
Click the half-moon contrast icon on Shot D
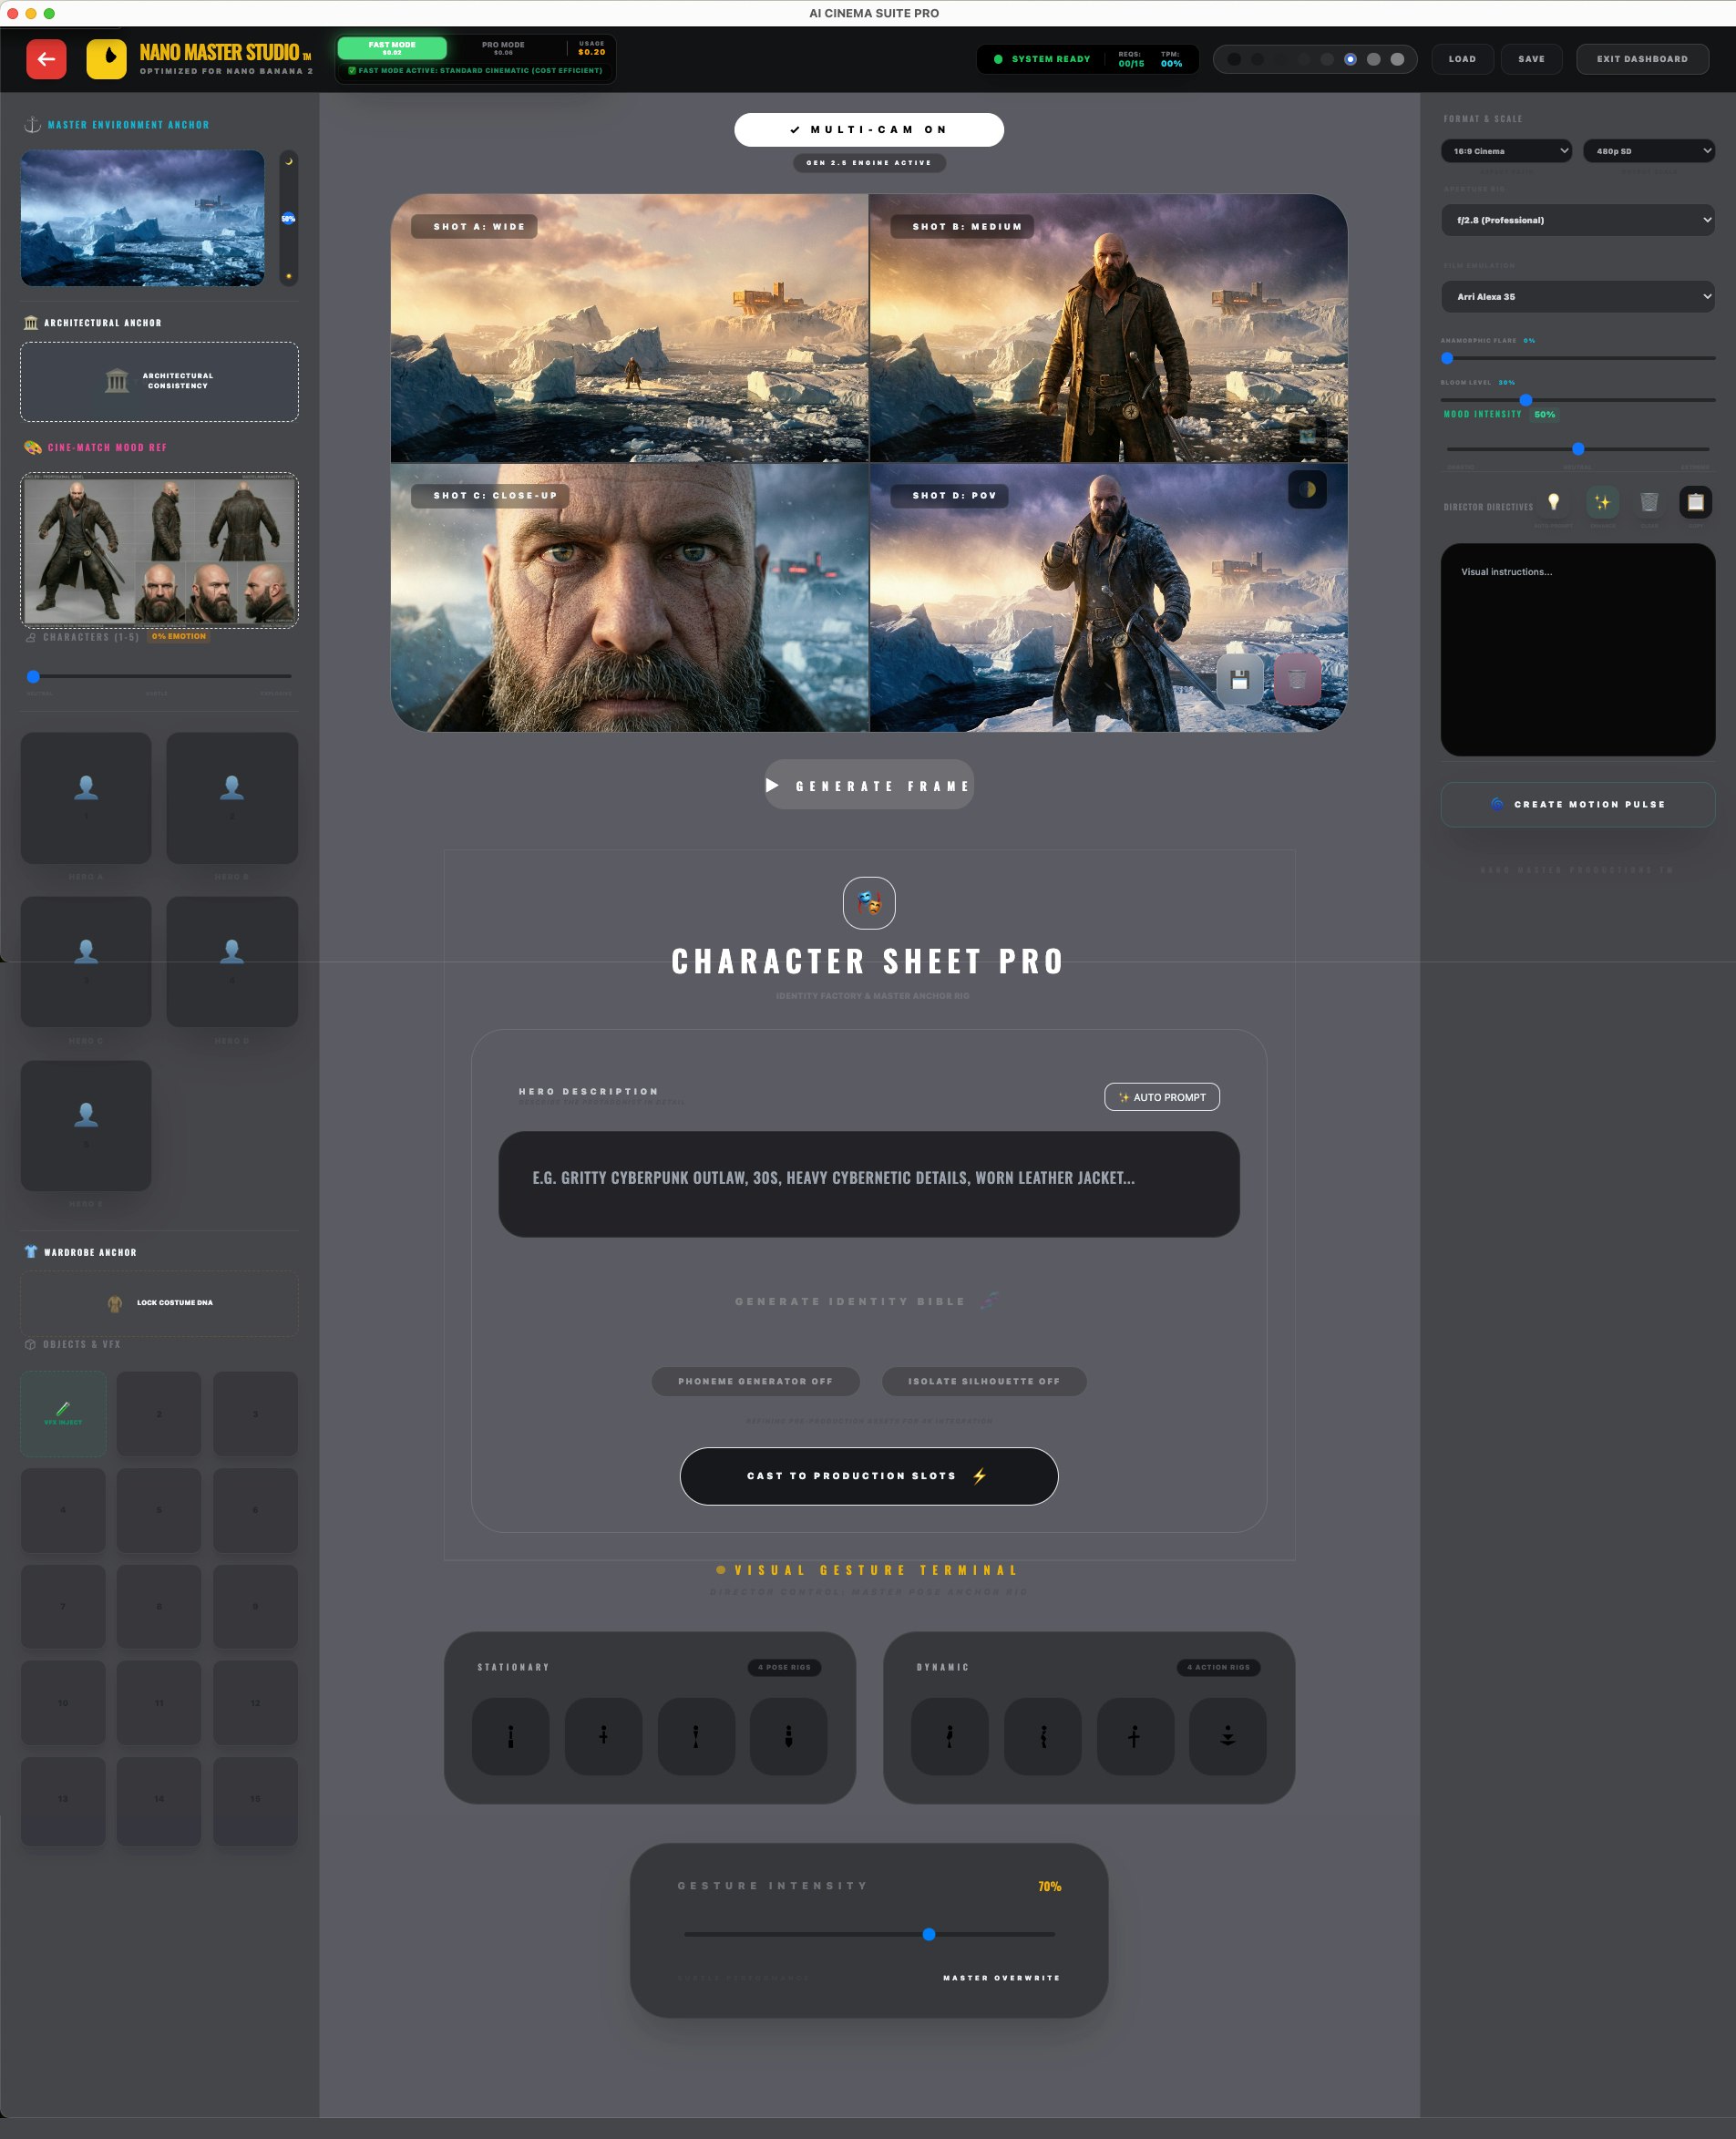[1307, 489]
